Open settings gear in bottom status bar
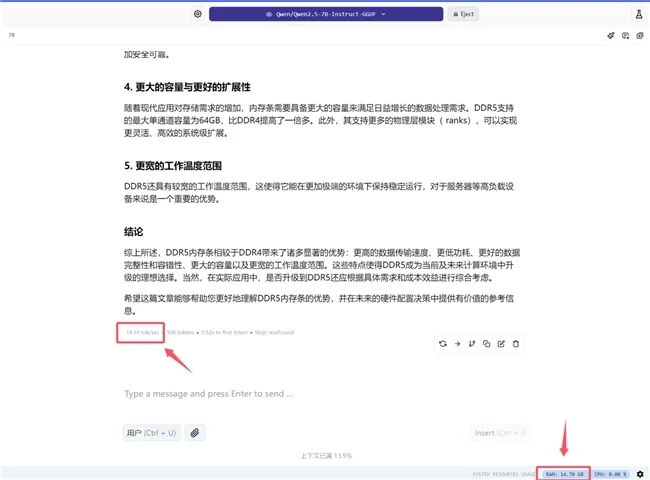The width and height of the screenshot is (650, 480). click(640, 473)
